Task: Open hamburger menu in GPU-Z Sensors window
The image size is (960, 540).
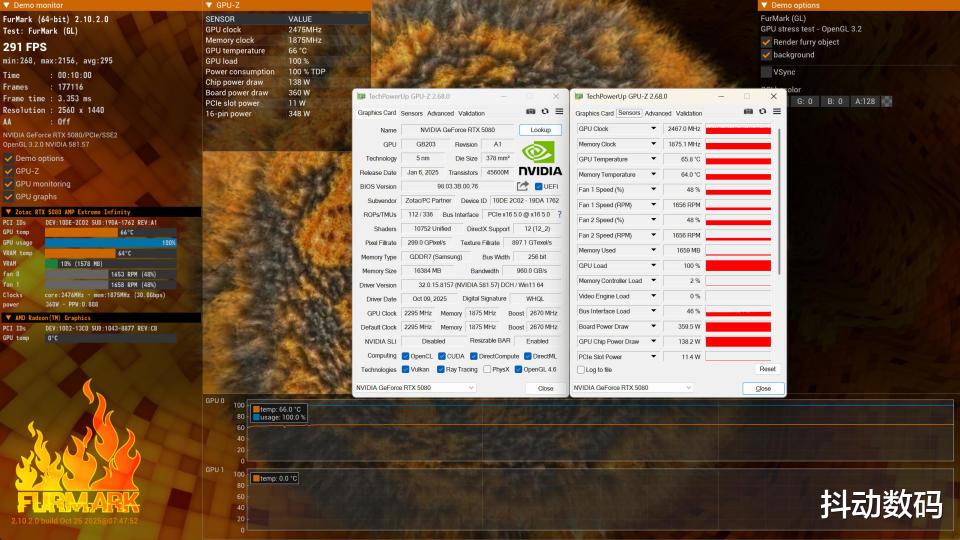Action: [776, 111]
